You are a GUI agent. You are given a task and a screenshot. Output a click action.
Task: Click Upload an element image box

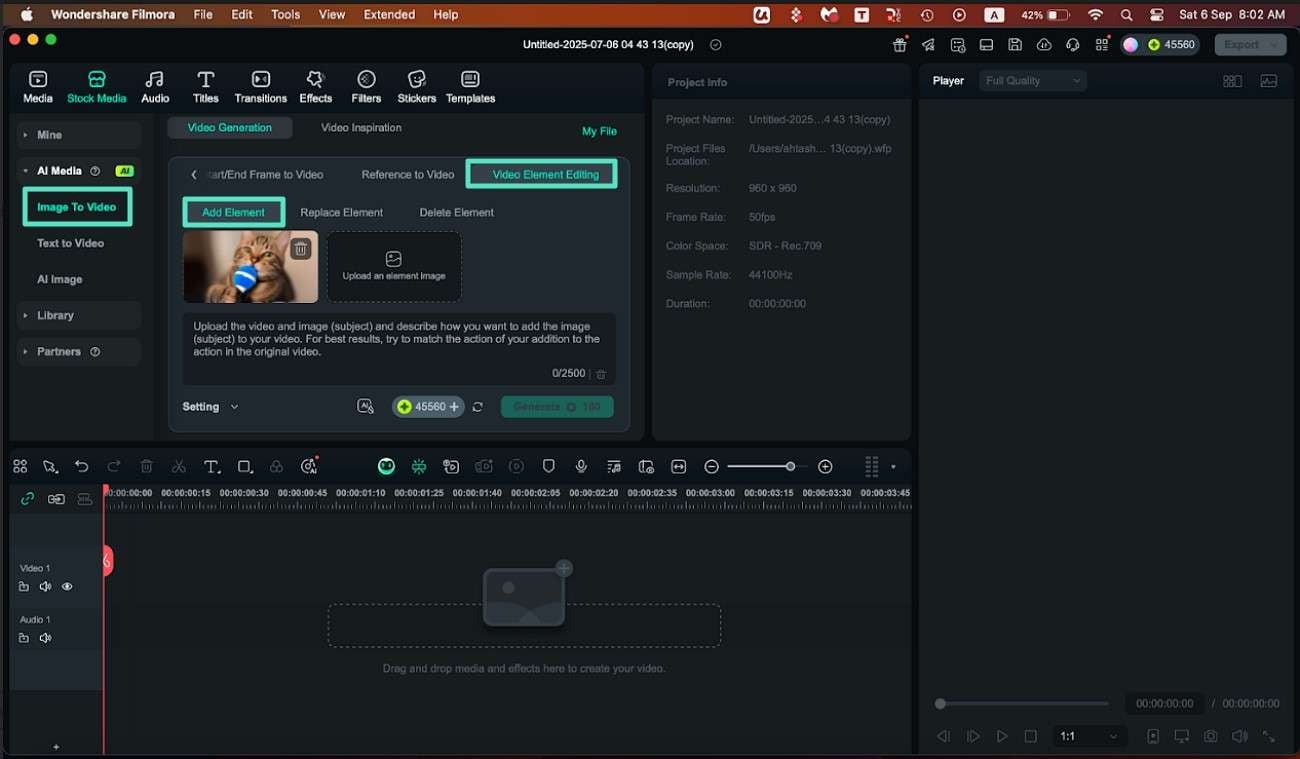point(394,266)
